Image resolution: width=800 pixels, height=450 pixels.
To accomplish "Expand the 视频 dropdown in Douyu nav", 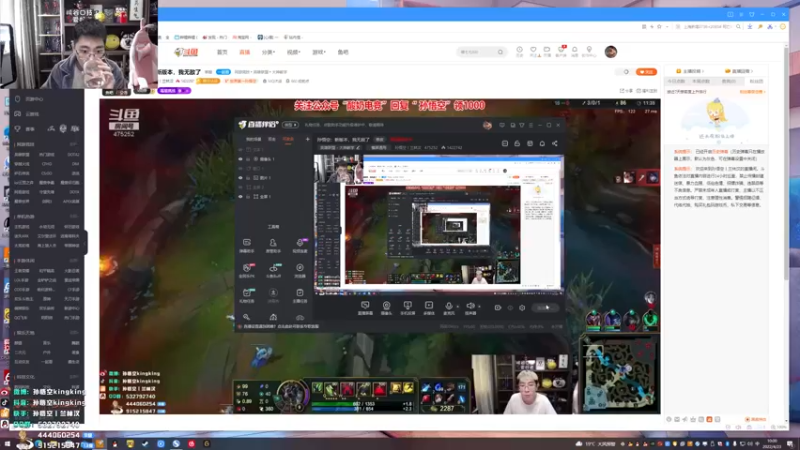I will point(293,52).
